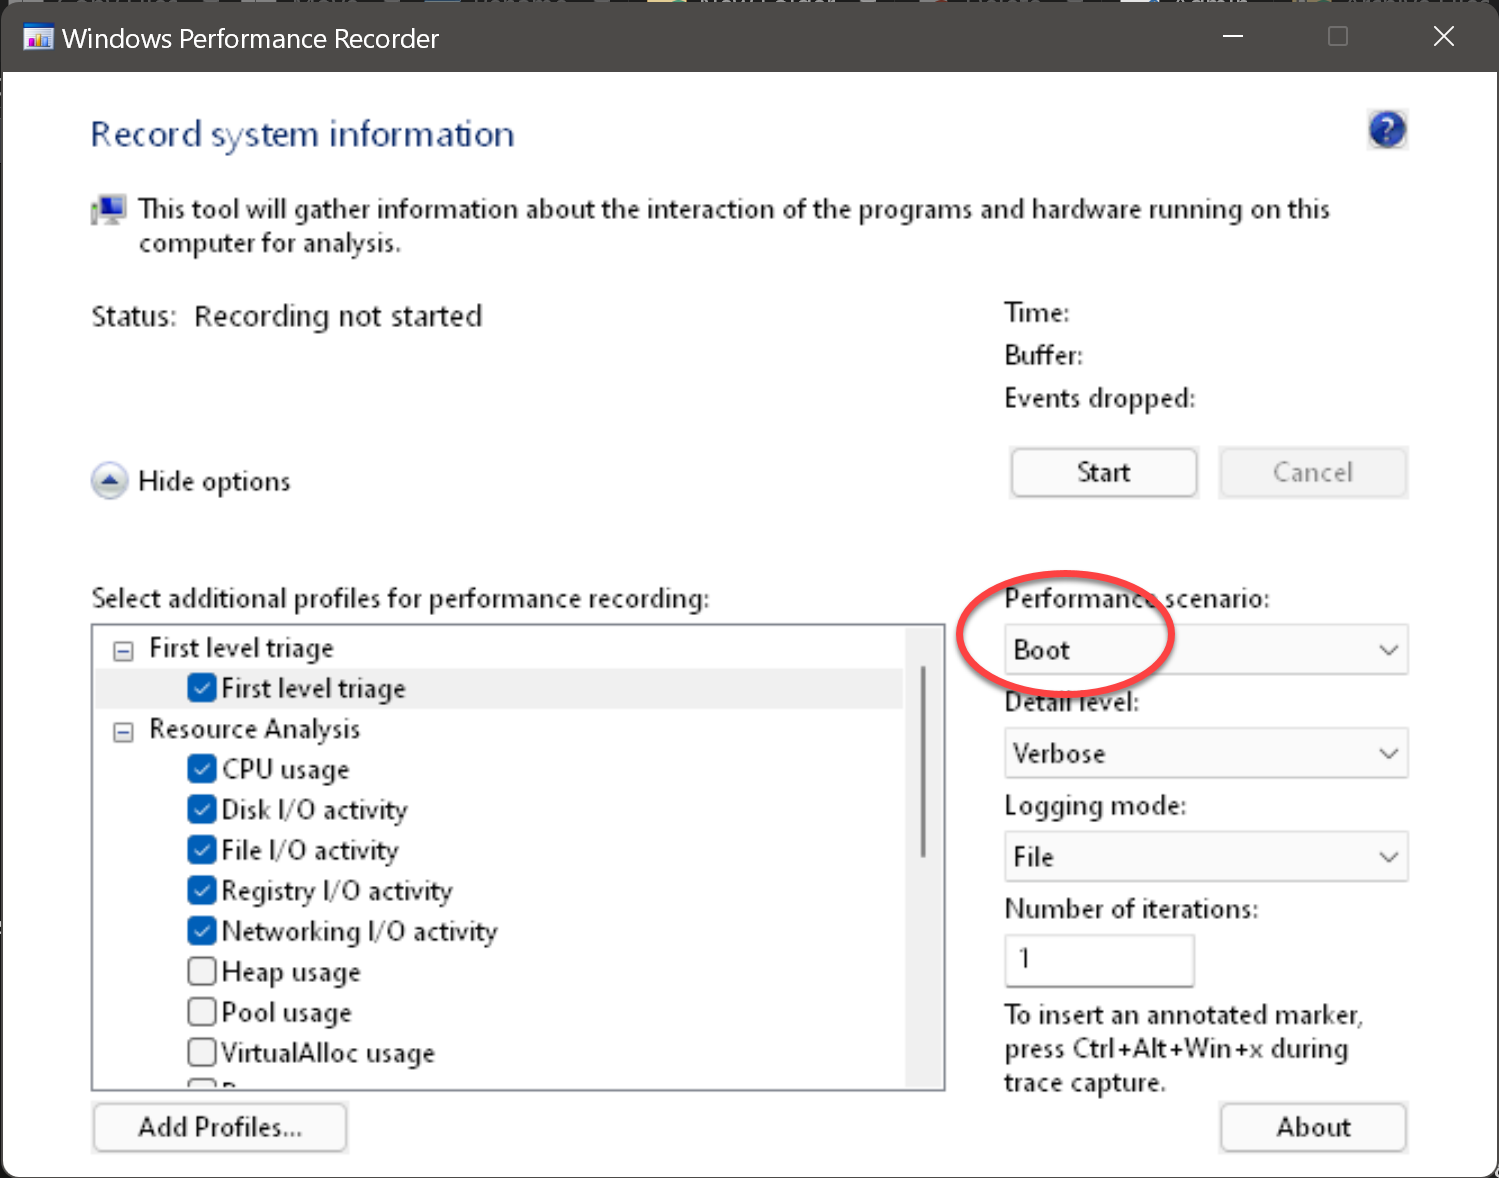Edit the Number of iterations field

(x=1098, y=960)
